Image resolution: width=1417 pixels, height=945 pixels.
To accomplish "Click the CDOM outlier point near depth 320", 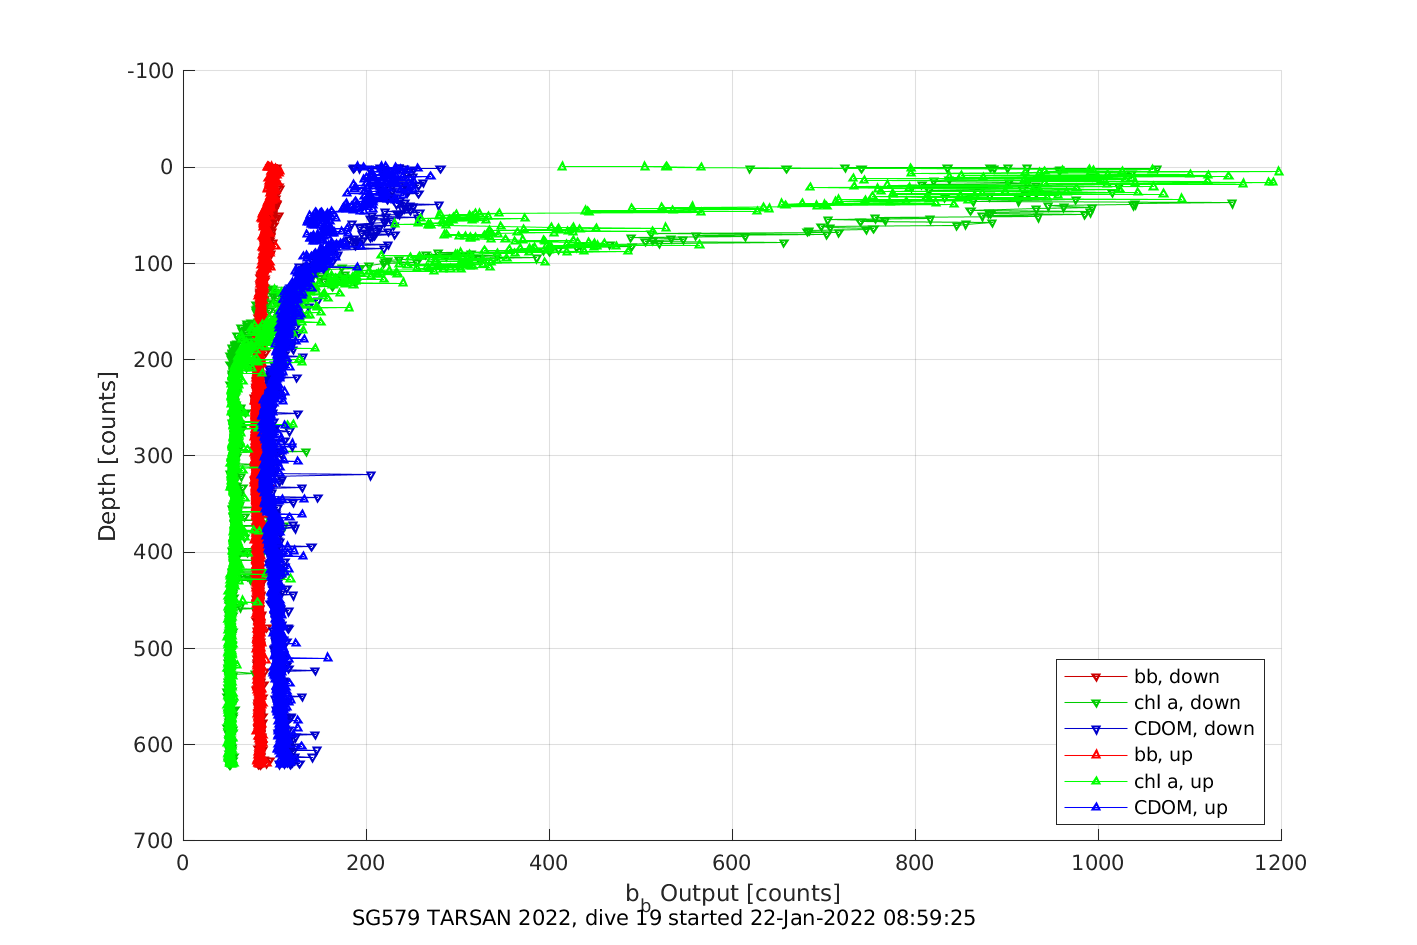I will click(x=371, y=476).
